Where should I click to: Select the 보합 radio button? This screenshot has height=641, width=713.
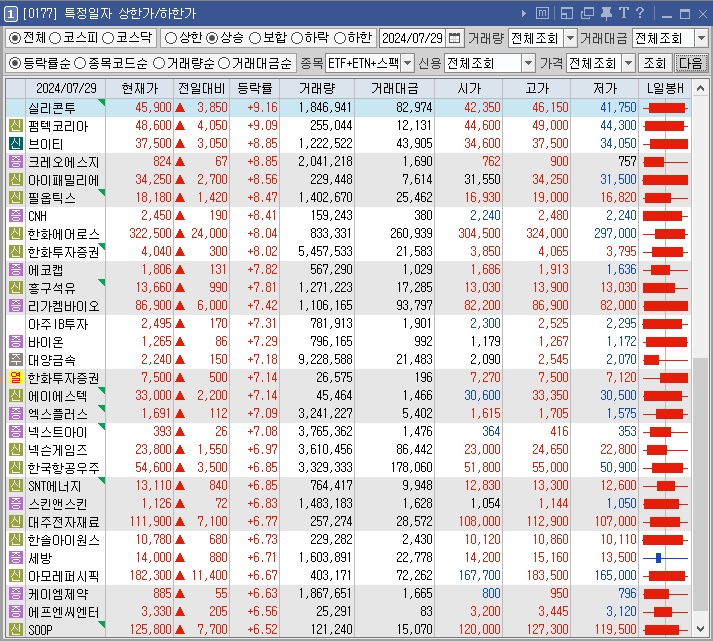255,38
